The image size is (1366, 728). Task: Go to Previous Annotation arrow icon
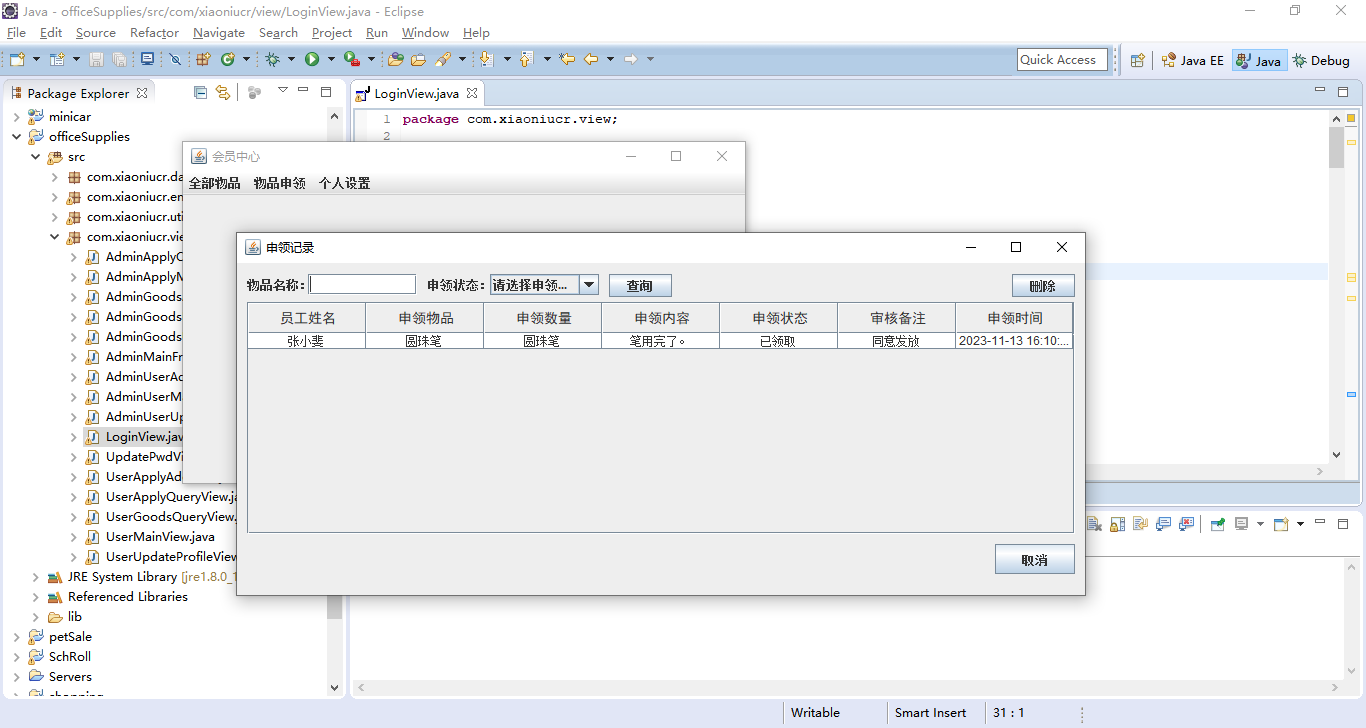point(527,60)
